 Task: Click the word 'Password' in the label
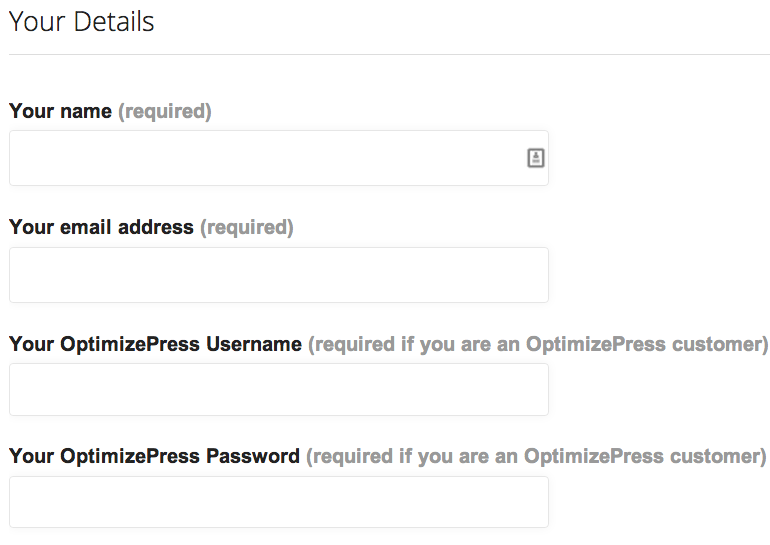click(x=253, y=456)
